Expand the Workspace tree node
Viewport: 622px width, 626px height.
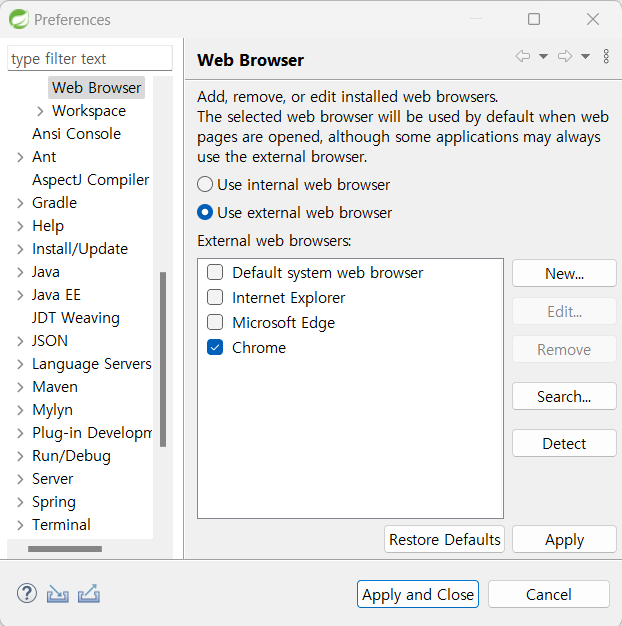(x=40, y=111)
